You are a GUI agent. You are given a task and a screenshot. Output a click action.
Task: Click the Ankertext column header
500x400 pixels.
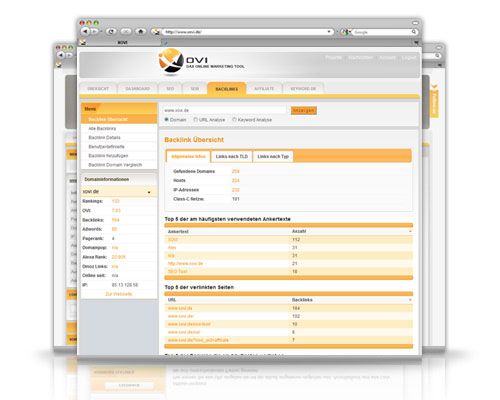(x=178, y=231)
